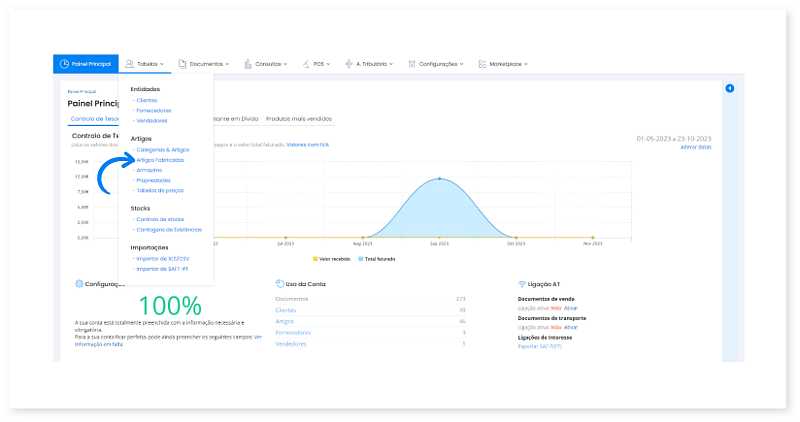Click the Exportar SAF-T(PT) link
Image resolution: width=800 pixels, height=422 pixels.
tap(541, 344)
